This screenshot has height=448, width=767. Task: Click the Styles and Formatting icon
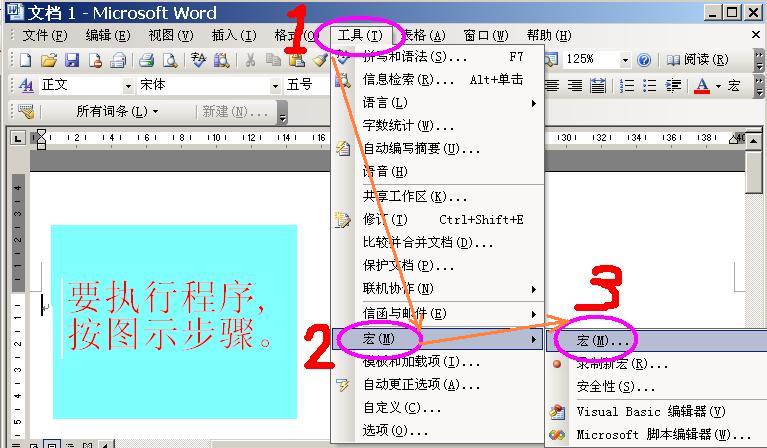coord(26,86)
